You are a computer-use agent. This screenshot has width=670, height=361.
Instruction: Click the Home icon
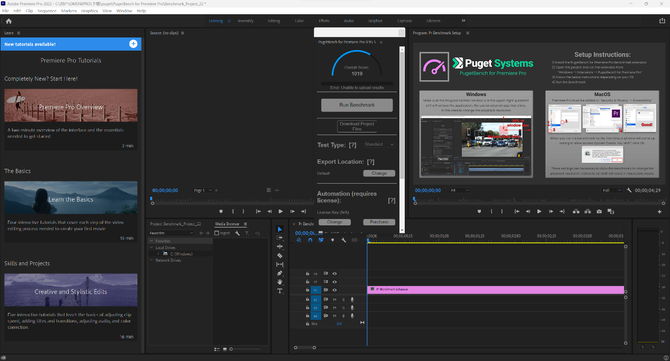9,21
